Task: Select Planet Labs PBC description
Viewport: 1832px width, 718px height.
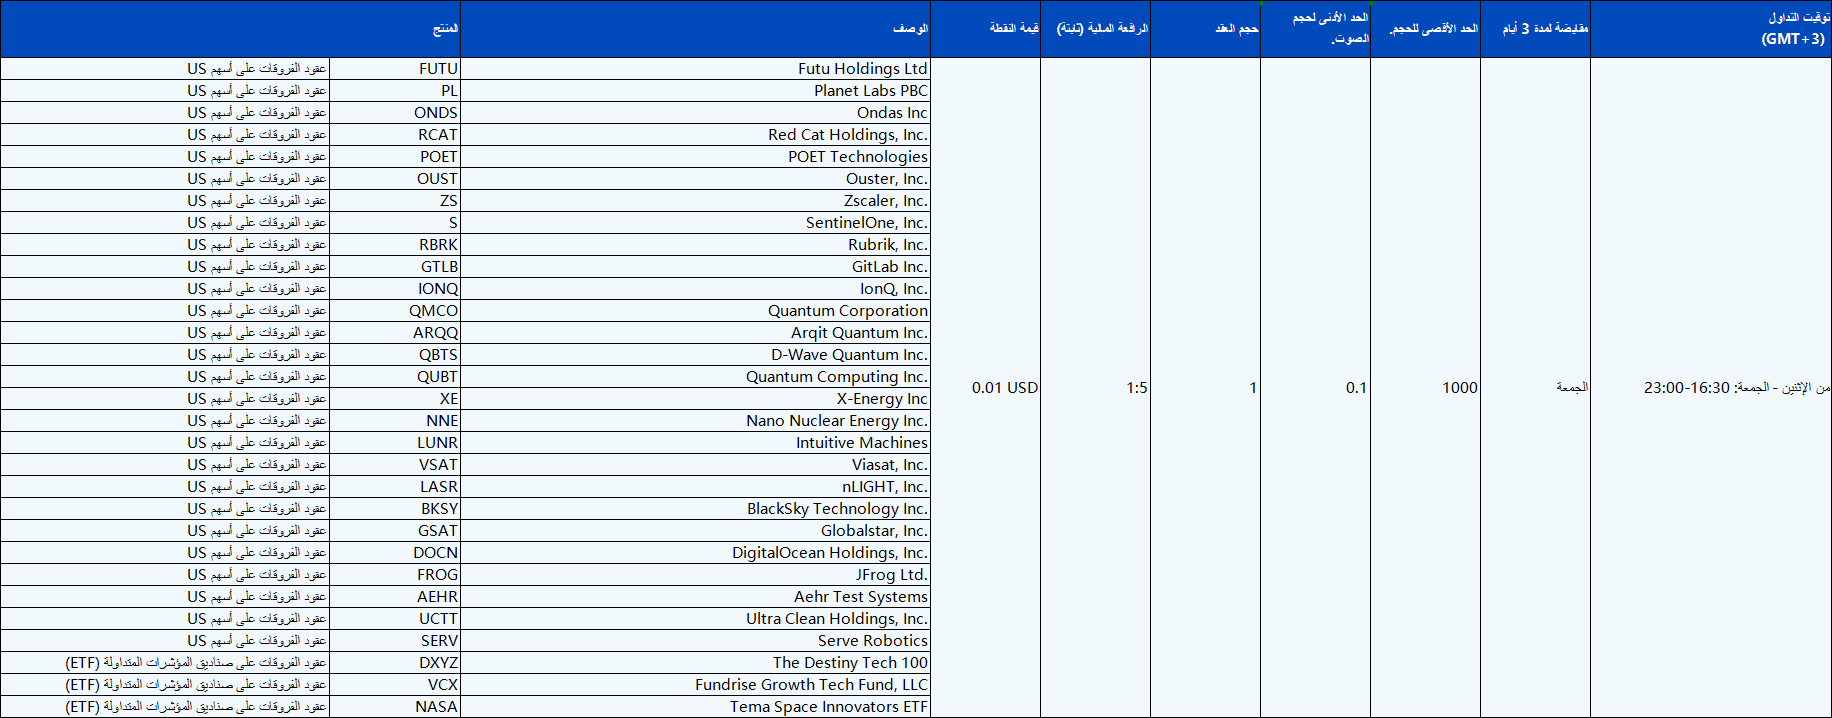Action: click(x=696, y=91)
